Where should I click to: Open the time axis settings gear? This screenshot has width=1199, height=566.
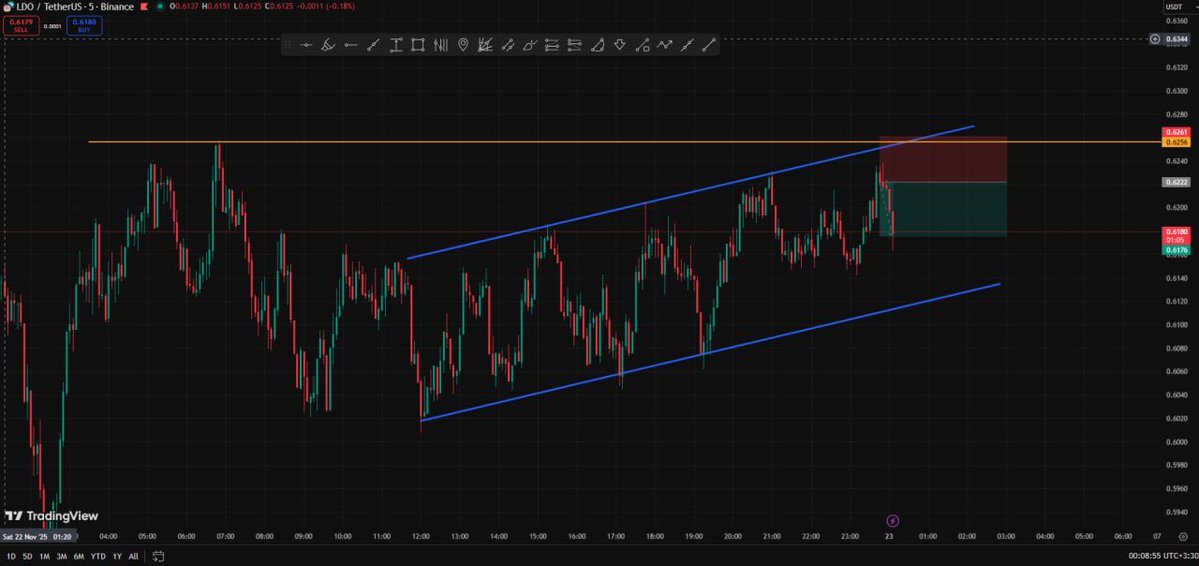(1184, 536)
